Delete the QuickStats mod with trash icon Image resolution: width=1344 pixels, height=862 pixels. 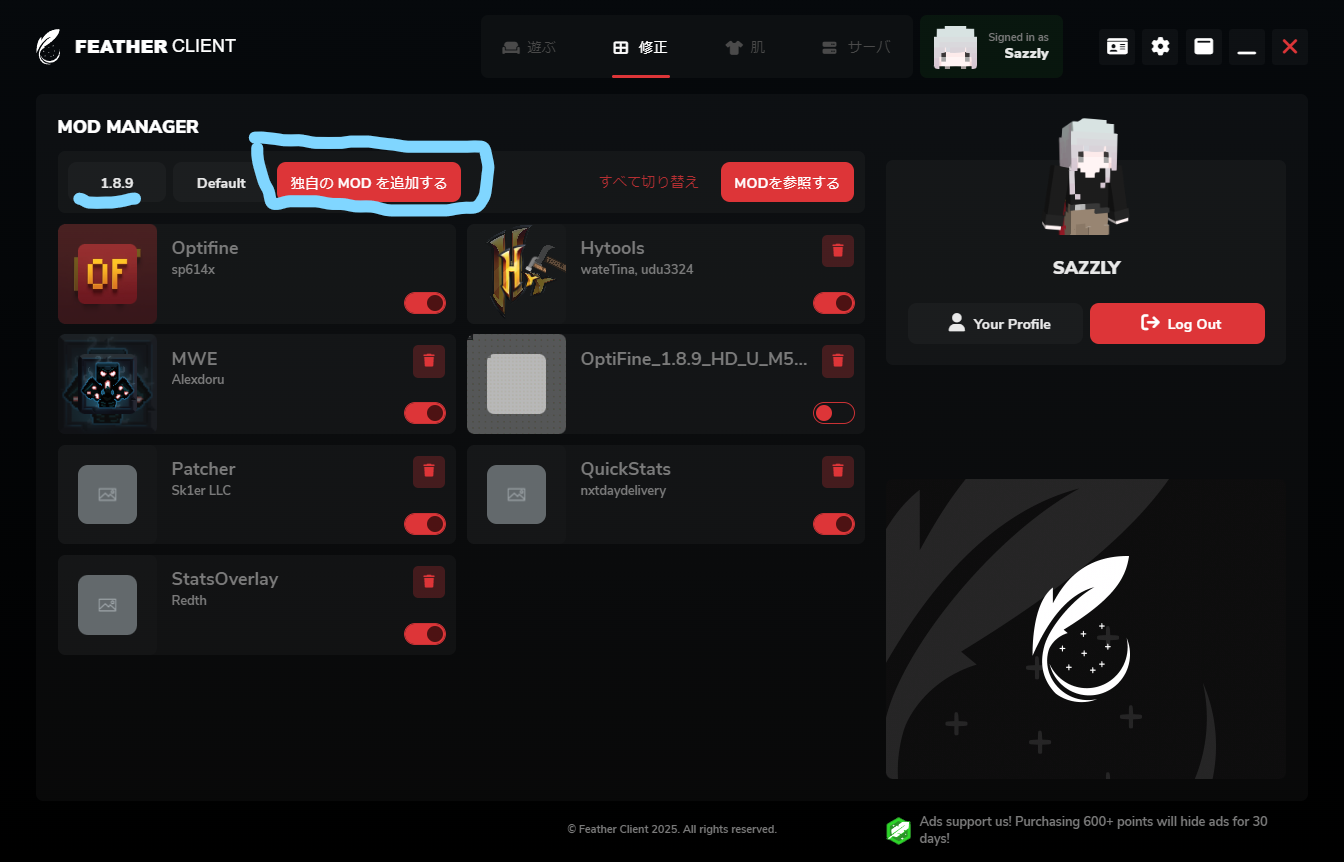[x=838, y=471]
